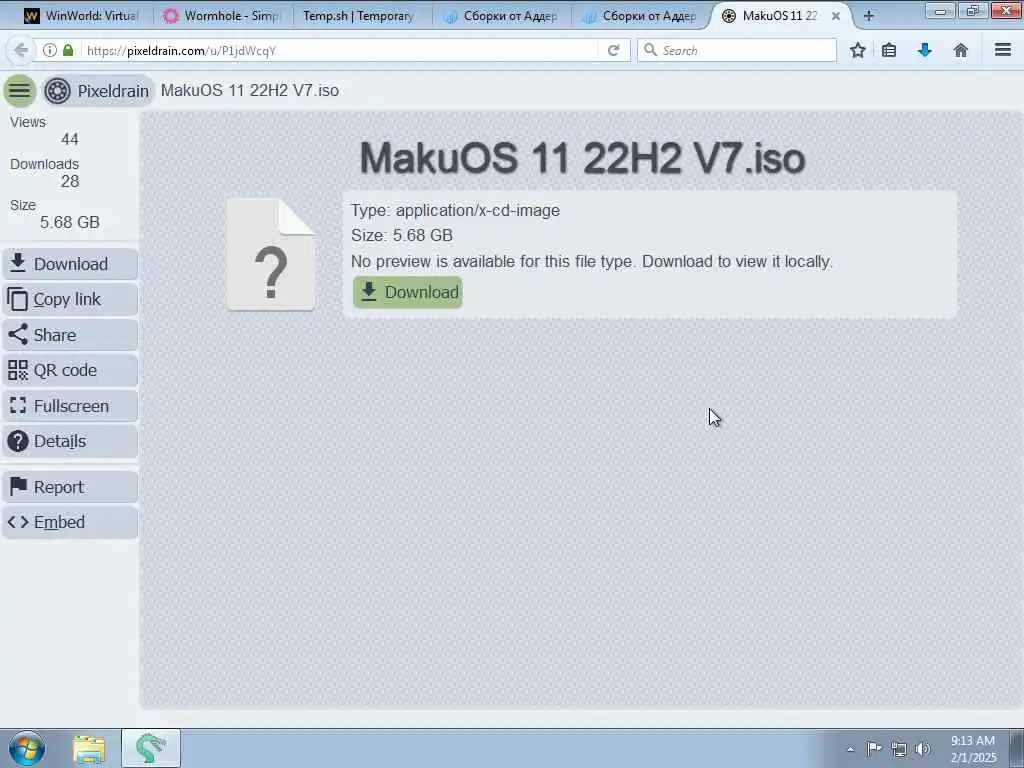Click the MakuOS 11 22H2 V7.iso header filename
Image resolution: width=1024 pixels, height=768 pixels.
(249, 90)
